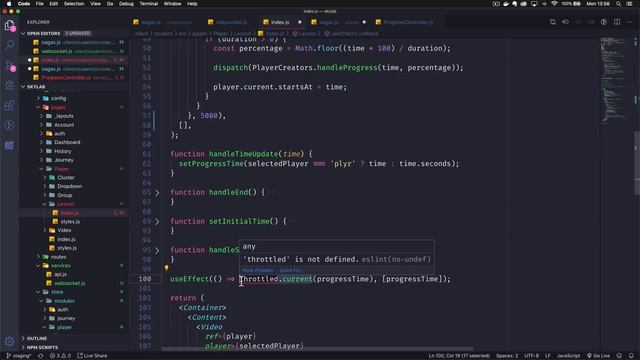The image size is (640, 360).
Task: Switch to the websocket.js editor tab
Action: [231, 22]
